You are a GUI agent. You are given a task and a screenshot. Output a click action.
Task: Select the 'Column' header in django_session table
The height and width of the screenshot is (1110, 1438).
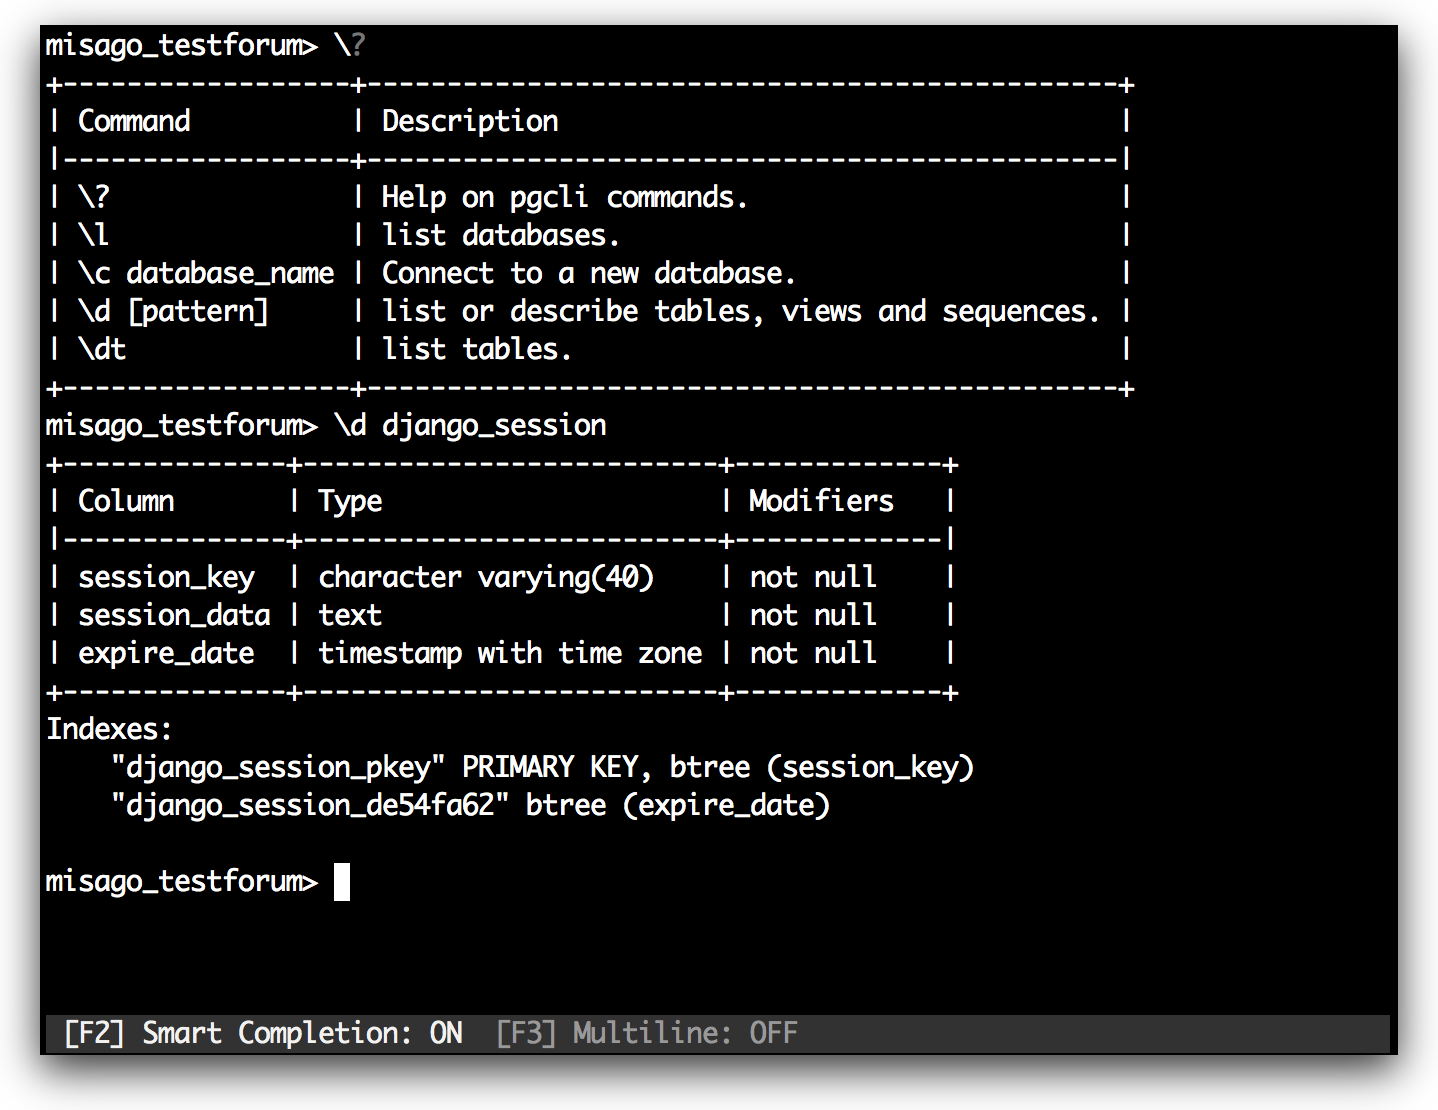coord(126,501)
